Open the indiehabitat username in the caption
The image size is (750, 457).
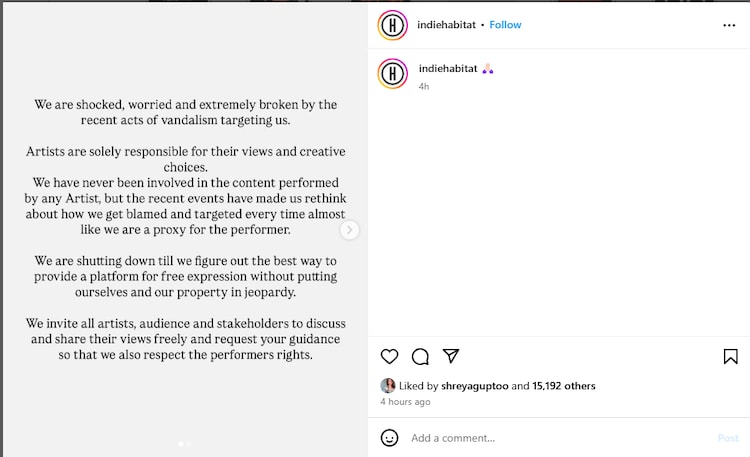click(447, 68)
